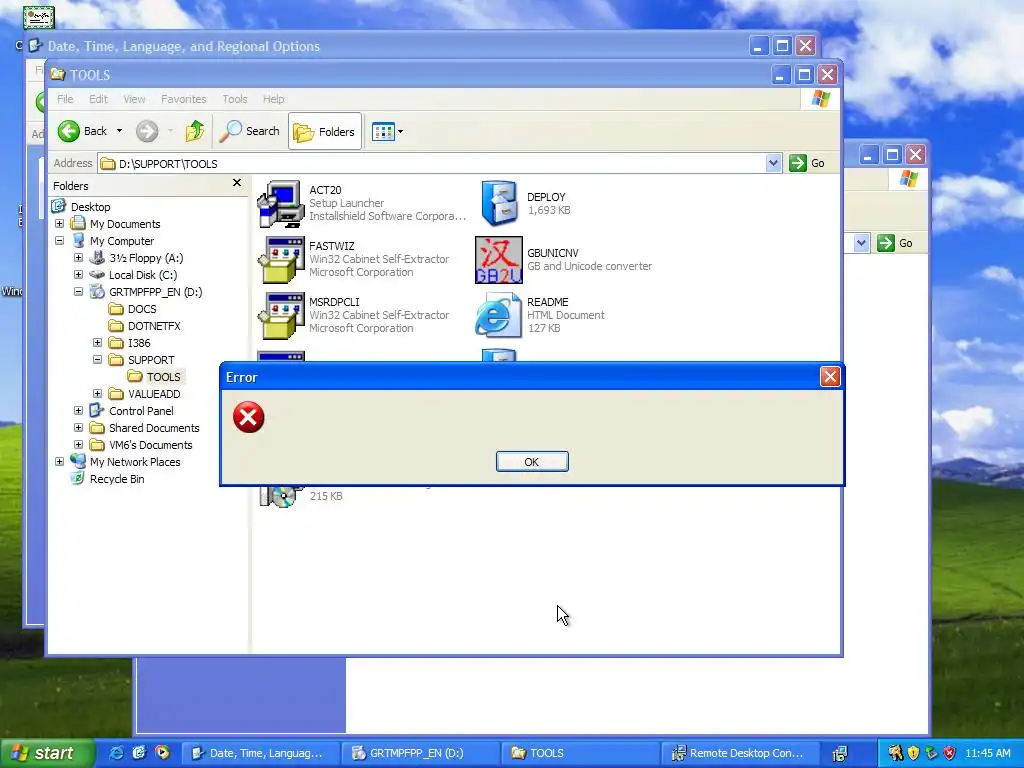Viewport: 1024px width, 768px height.
Task: Click OK in the Error dialog
Action: click(x=532, y=462)
